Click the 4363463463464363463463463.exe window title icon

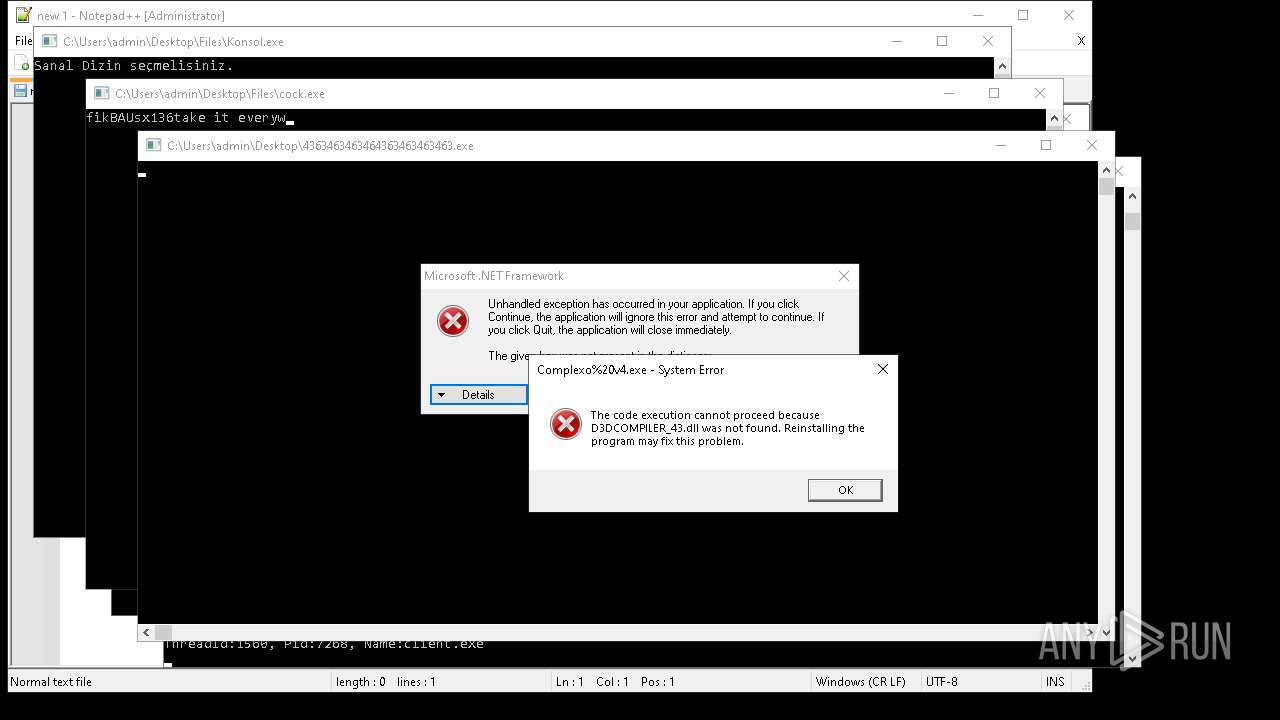153,146
